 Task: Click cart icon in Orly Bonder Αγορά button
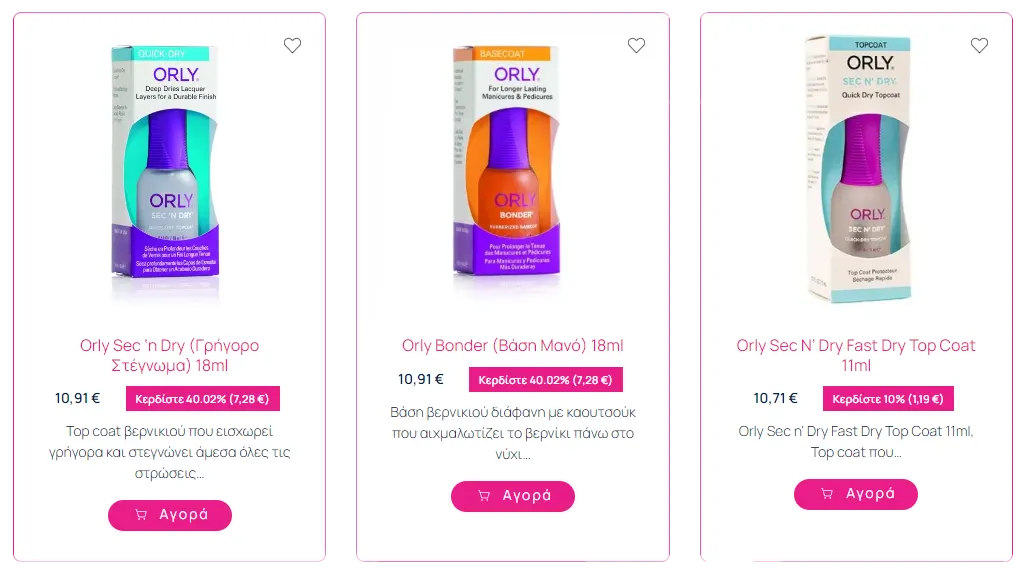[x=484, y=496]
